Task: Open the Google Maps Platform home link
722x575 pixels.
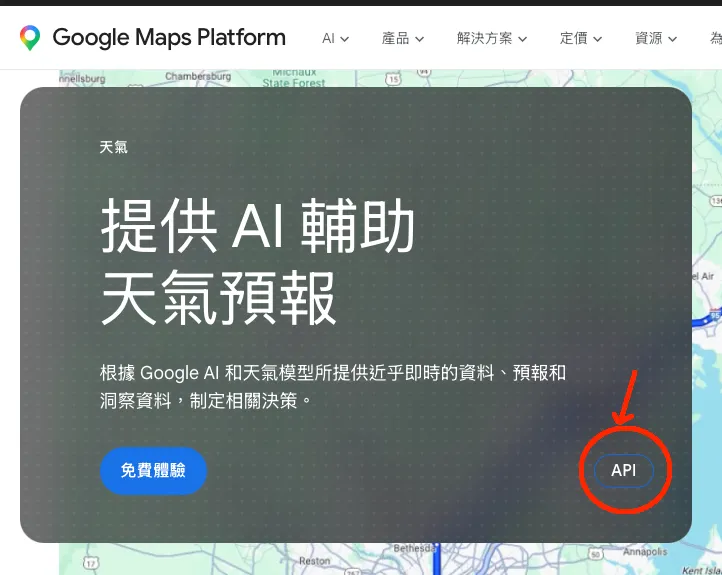Action: (169, 37)
